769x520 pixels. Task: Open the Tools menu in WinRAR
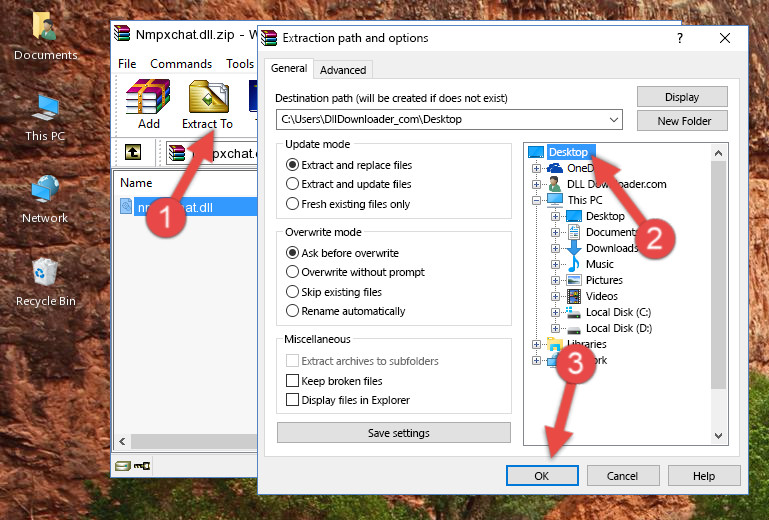click(x=240, y=64)
